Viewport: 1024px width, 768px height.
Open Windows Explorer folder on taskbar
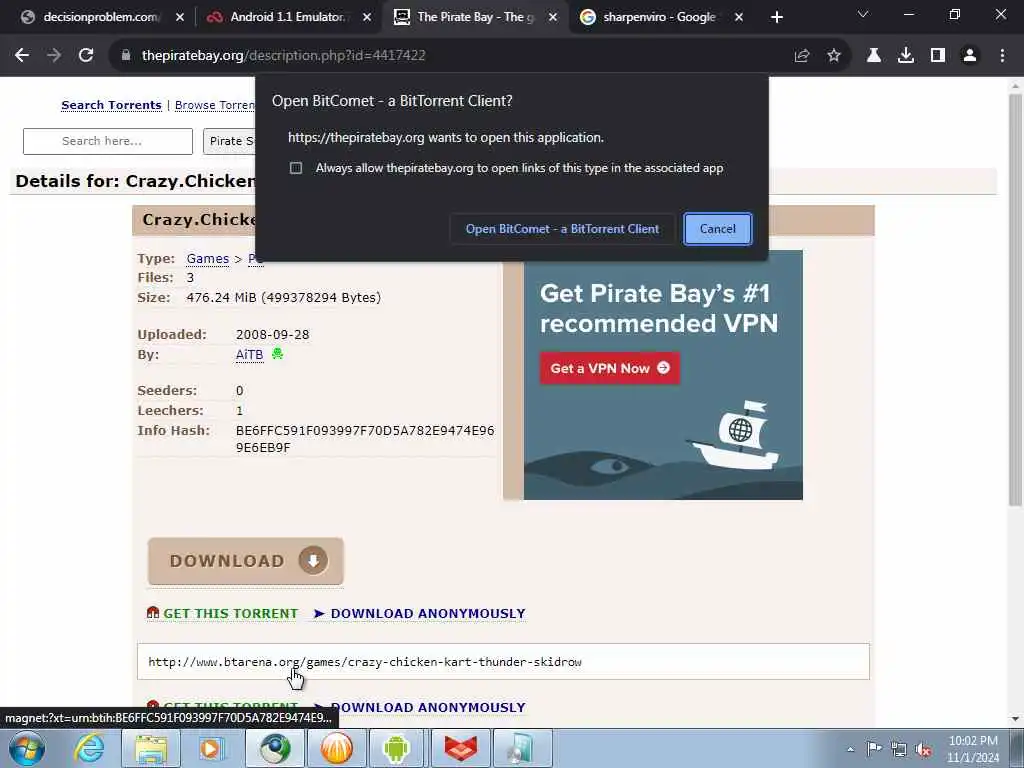click(151, 748)
